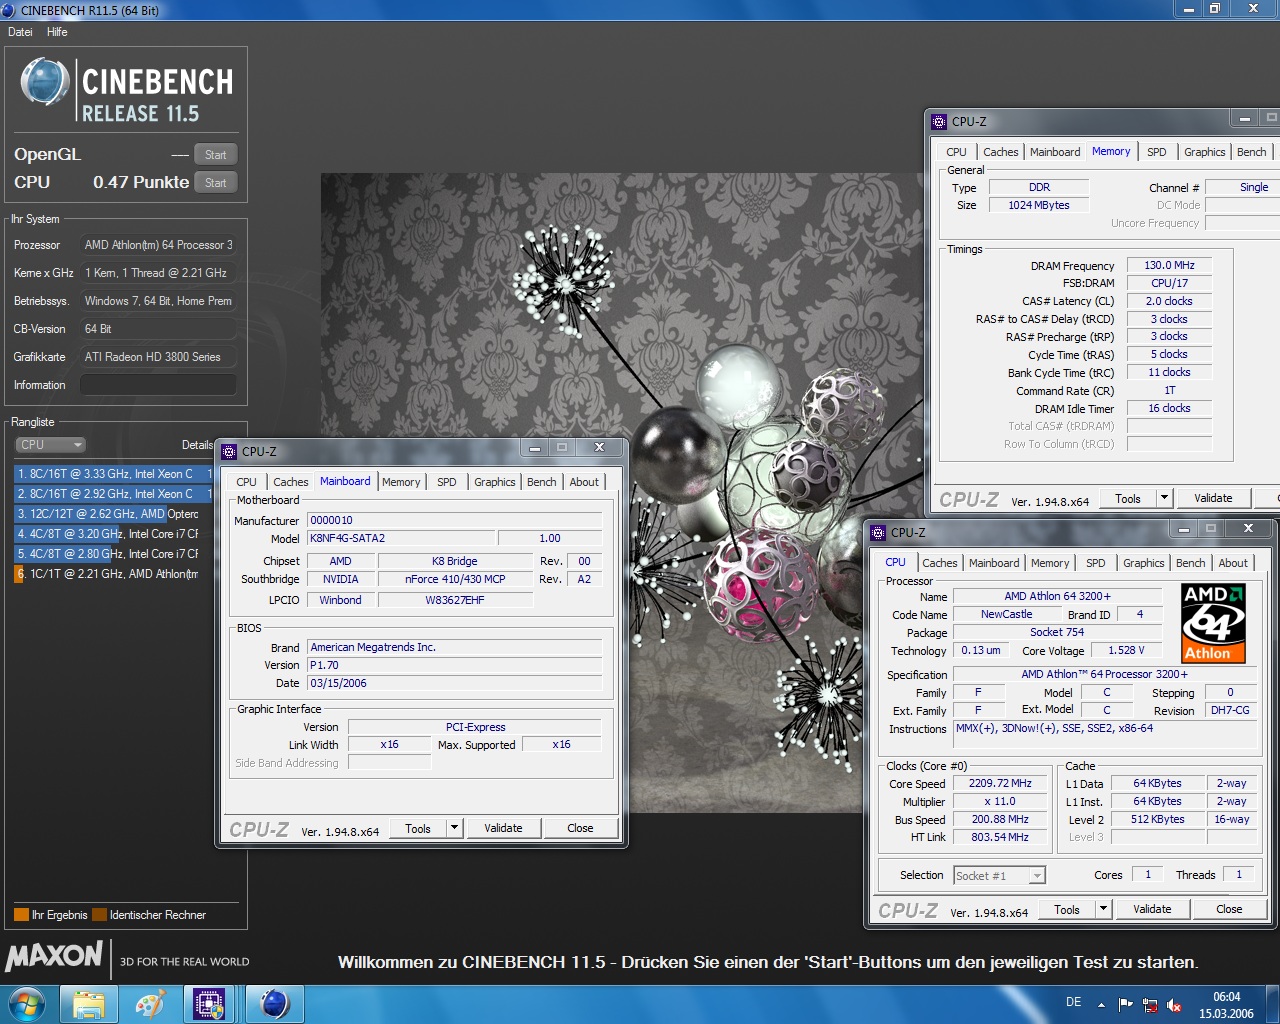Click the Mainboard Model K8NF4G-SATA2 field

pos(401,538)
